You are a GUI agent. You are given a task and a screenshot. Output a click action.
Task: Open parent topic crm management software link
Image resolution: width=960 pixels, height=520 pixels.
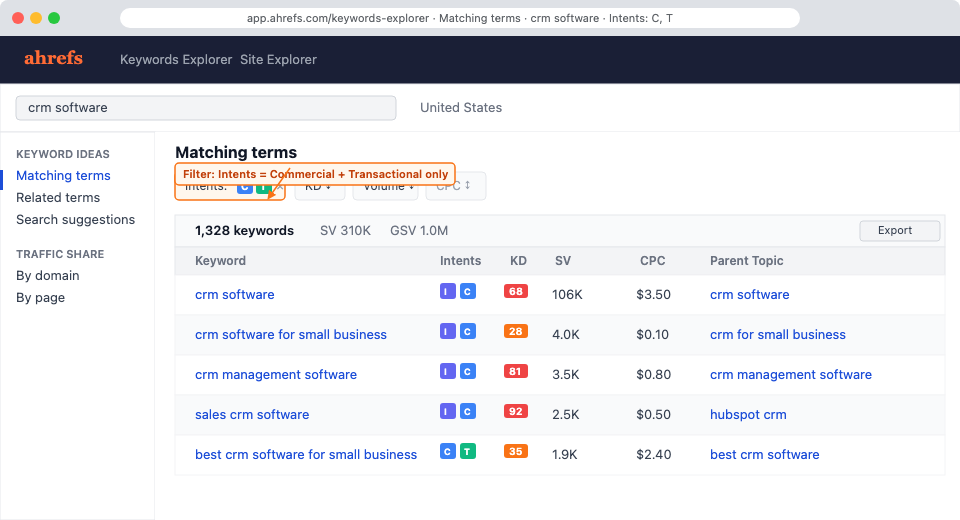(x=790, y=374)
